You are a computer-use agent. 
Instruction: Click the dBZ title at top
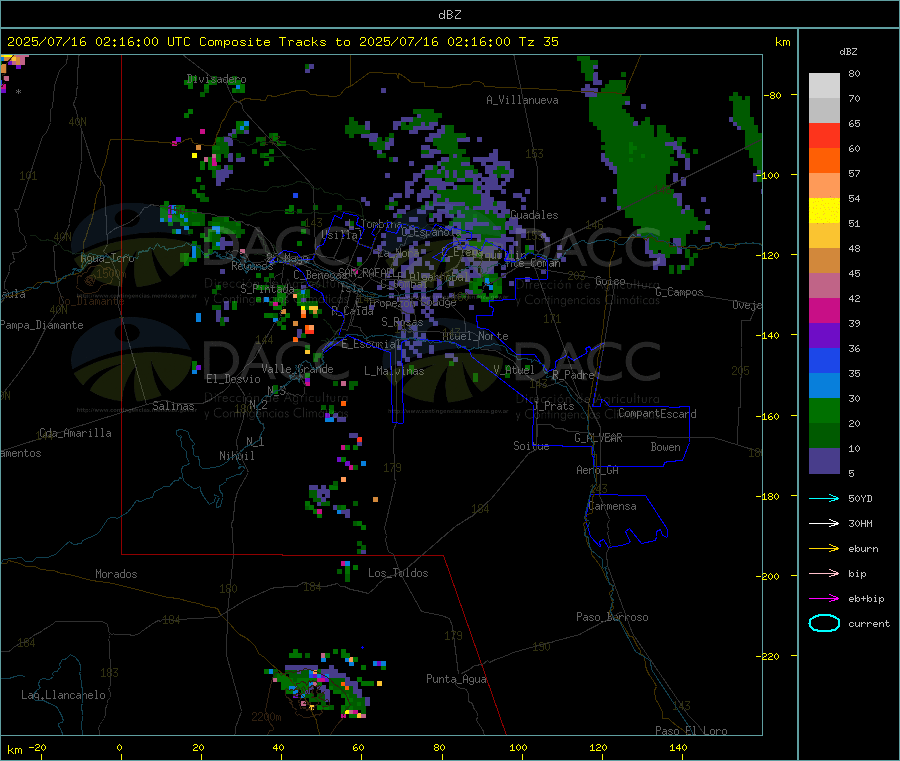(x=449, y=15)
